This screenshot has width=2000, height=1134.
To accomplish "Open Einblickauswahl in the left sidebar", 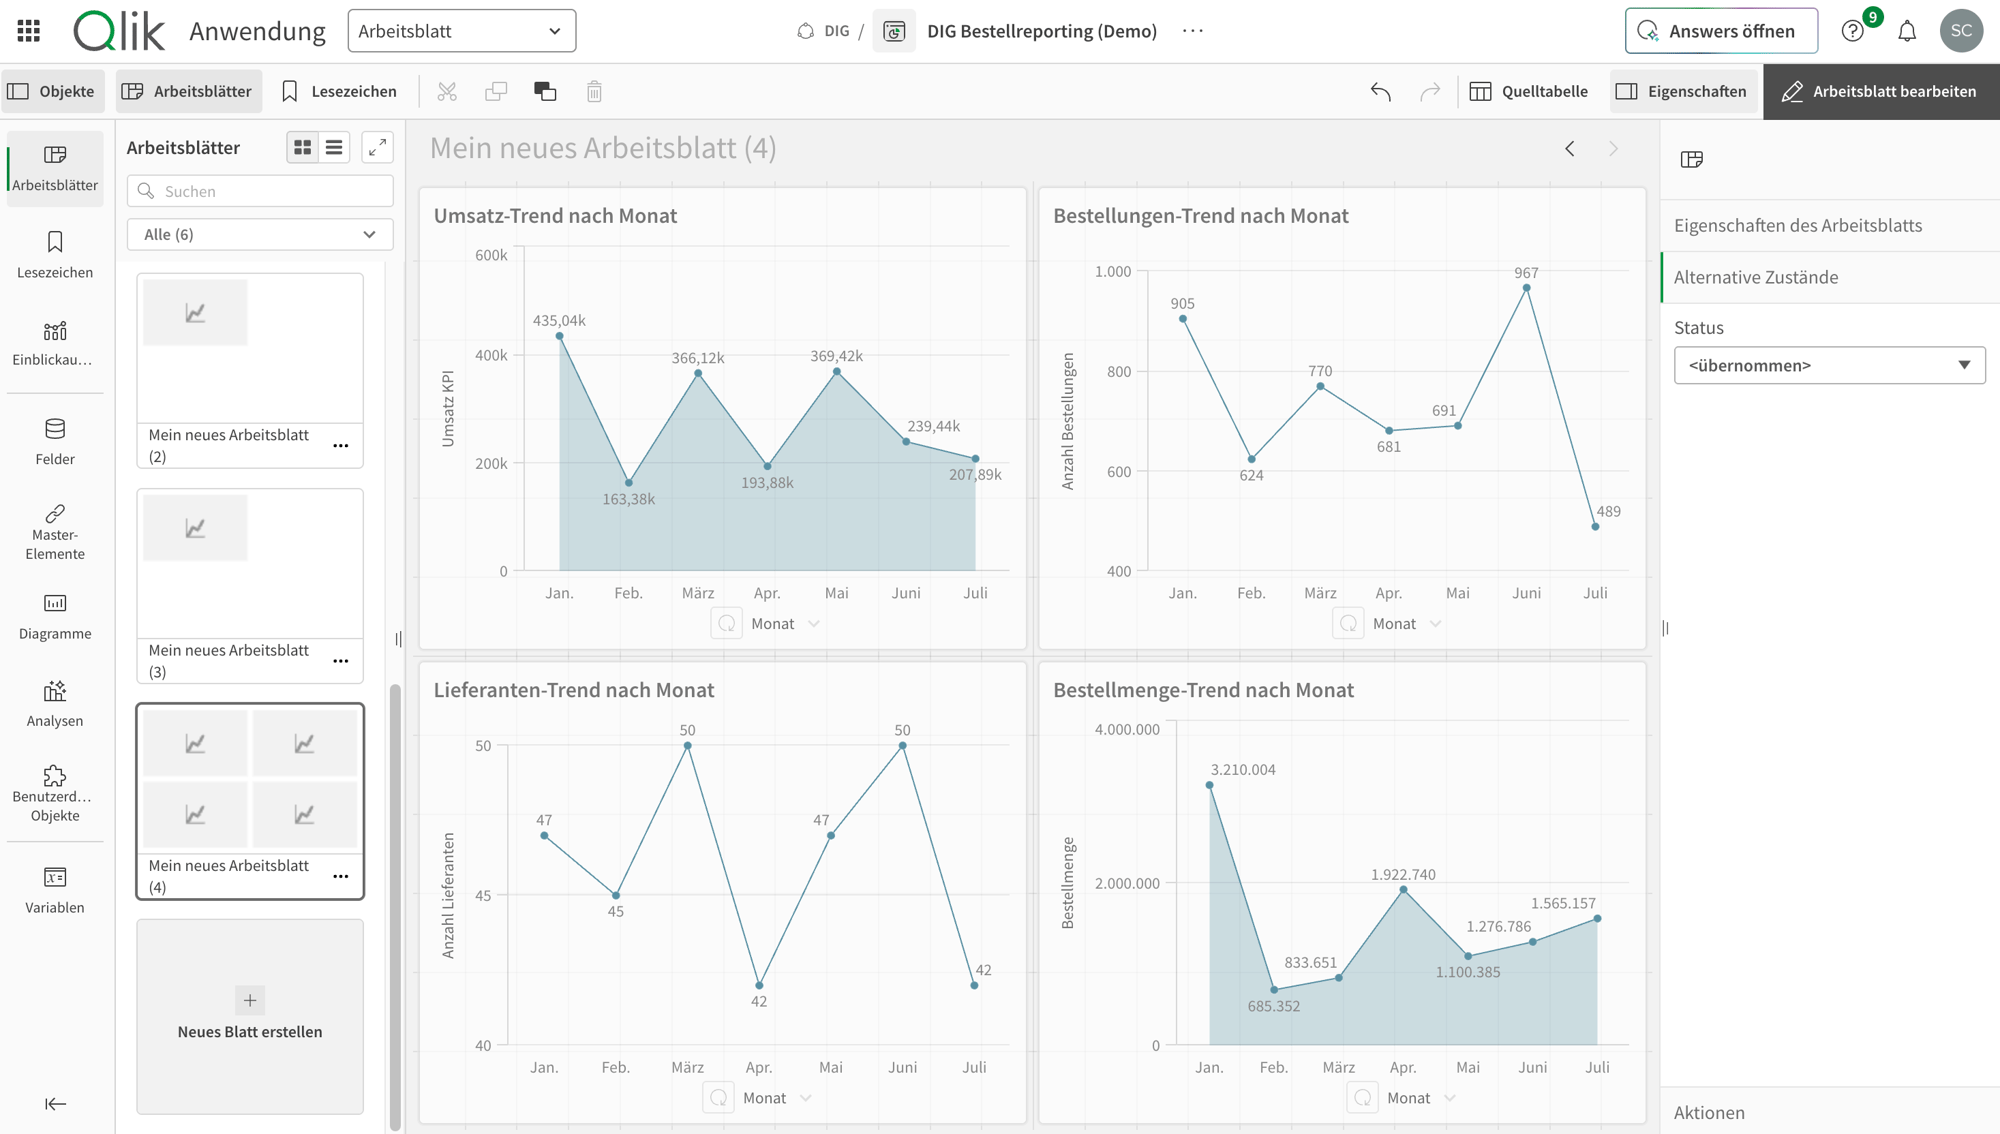I will click(x=55, y=342).
